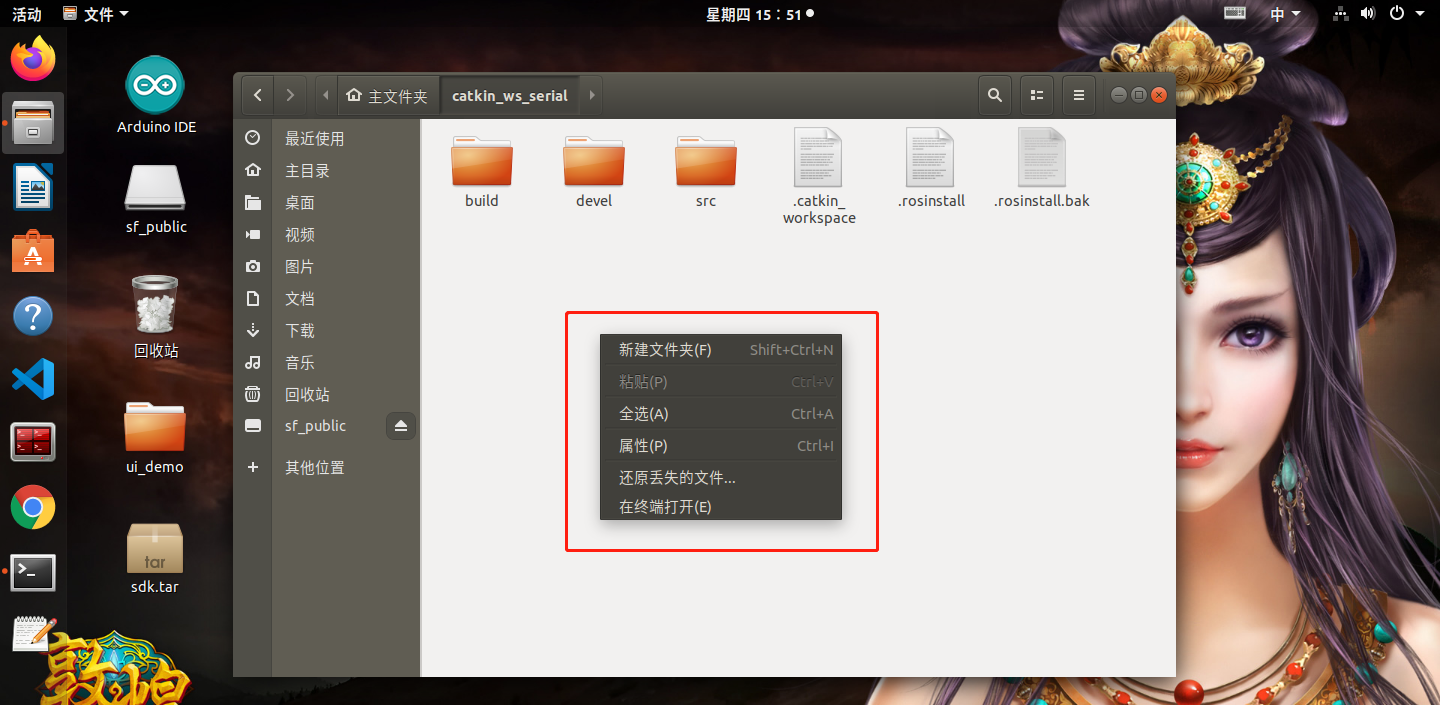Go forward in folder history
1440x705 pixels.
pyautogui.click(x=290, y=95)
